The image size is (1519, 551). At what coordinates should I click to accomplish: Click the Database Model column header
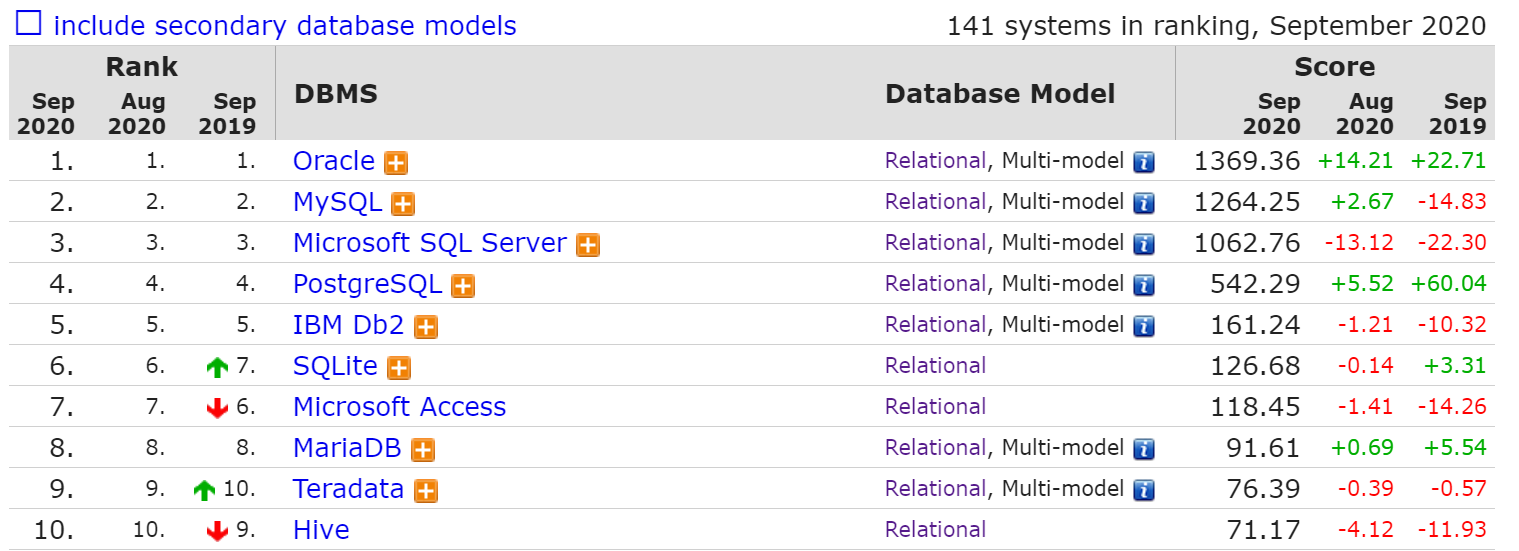pyautogui.click(x=1000, y=95)
